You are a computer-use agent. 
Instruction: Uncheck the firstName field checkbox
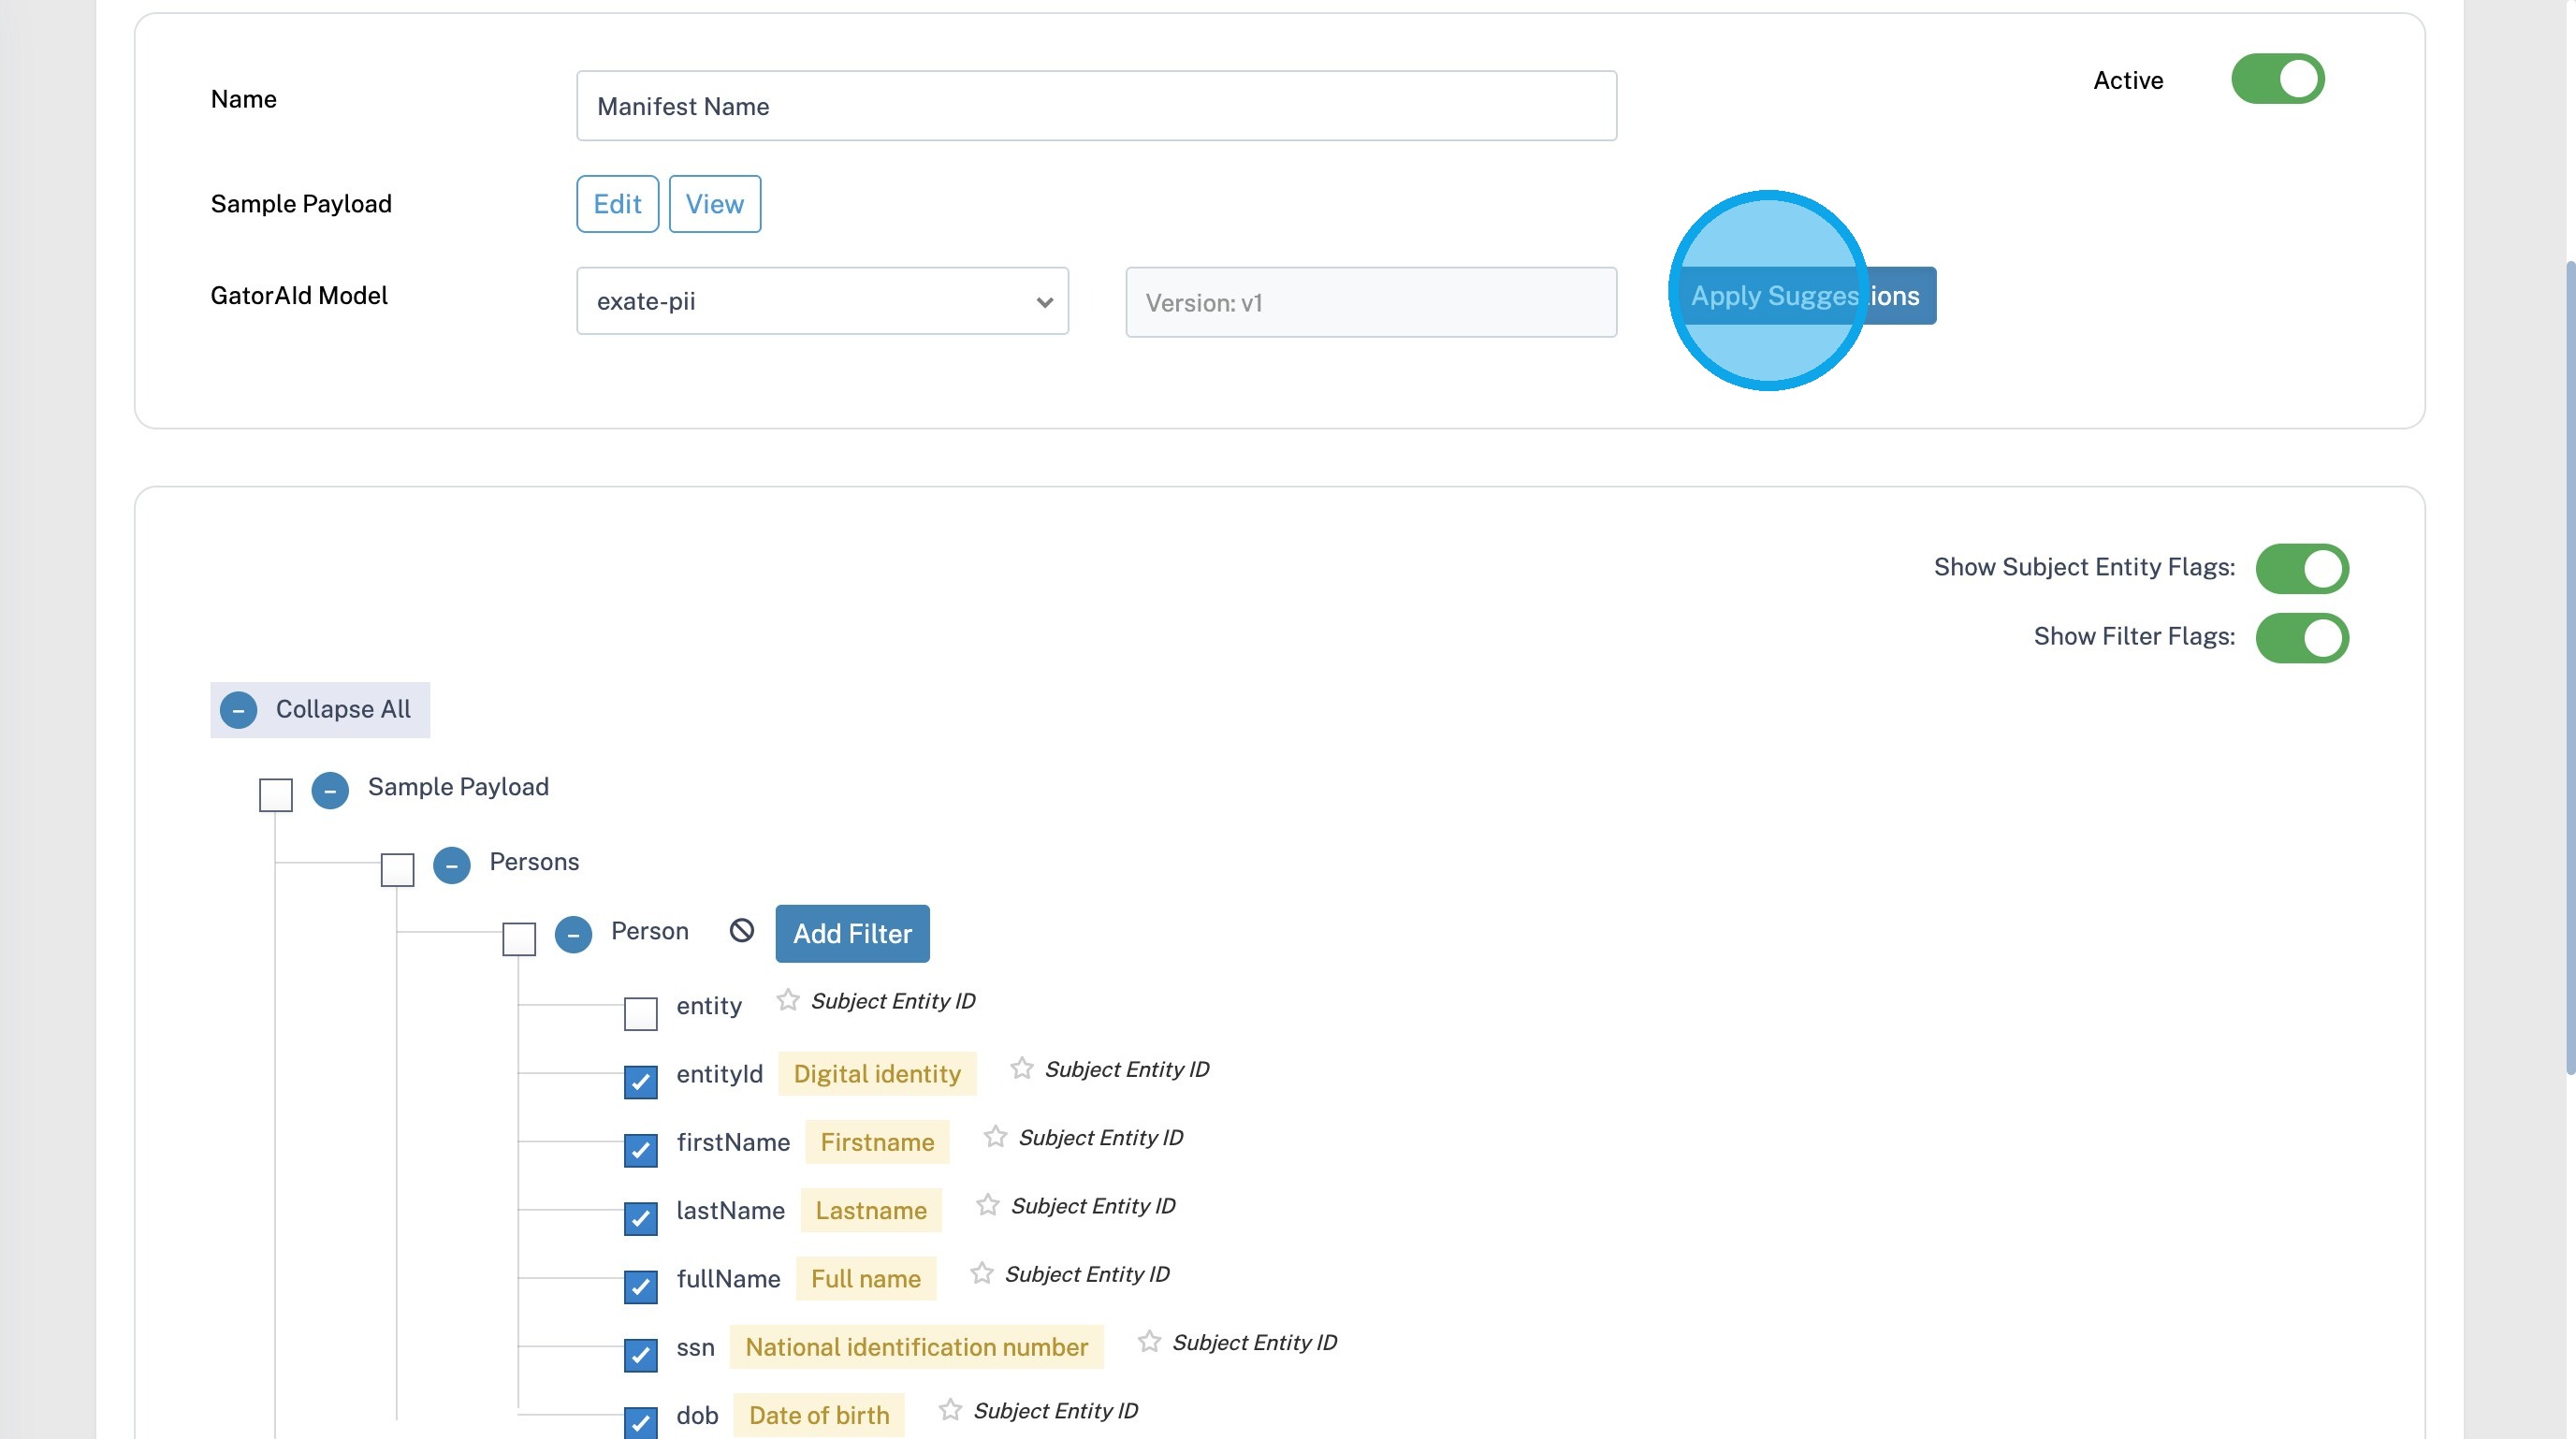[641, 1150]
